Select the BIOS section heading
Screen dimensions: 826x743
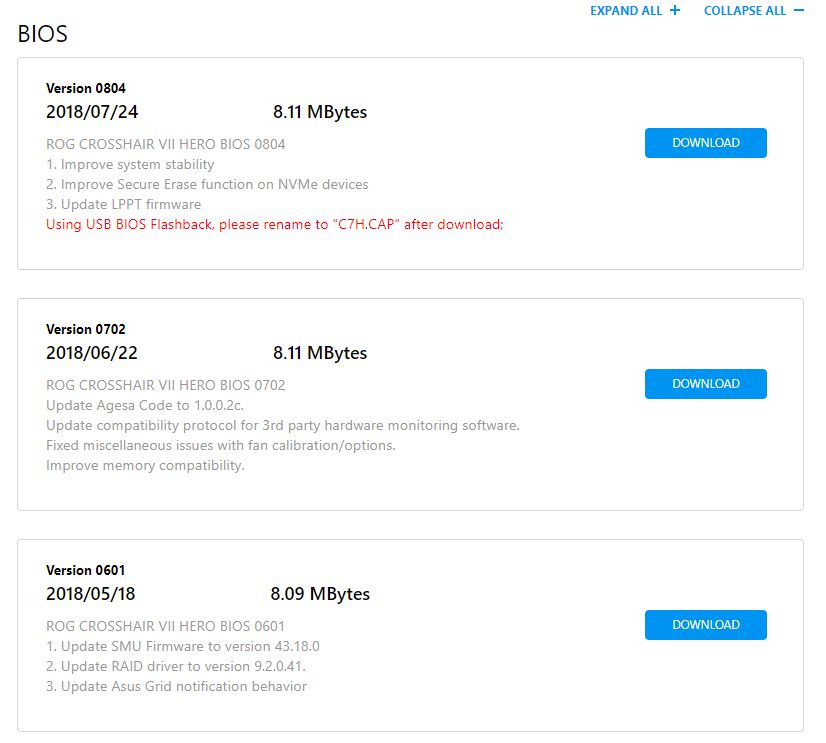point(43,34)
